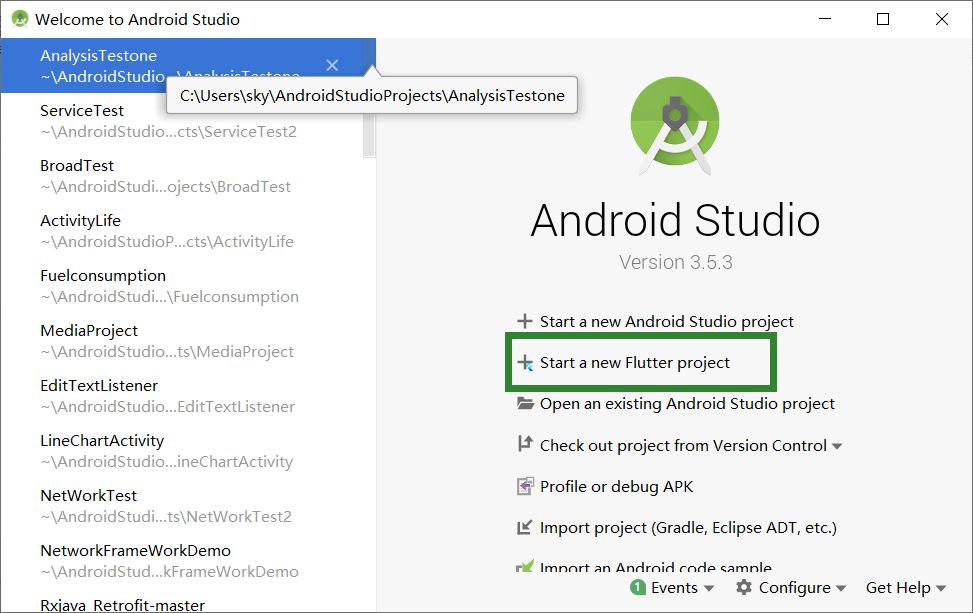Click the plus icon beside new Android Studio project
The image size is (973, 613).
(x=525, y=321)
